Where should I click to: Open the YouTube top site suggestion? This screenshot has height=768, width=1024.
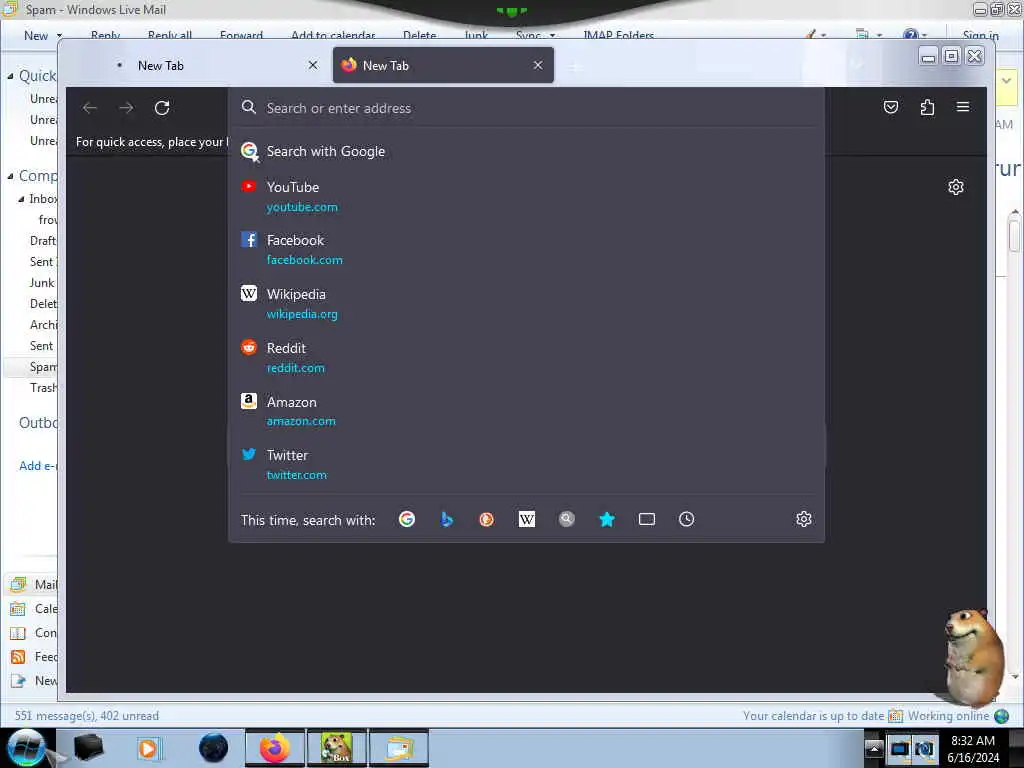click(526, 197)
